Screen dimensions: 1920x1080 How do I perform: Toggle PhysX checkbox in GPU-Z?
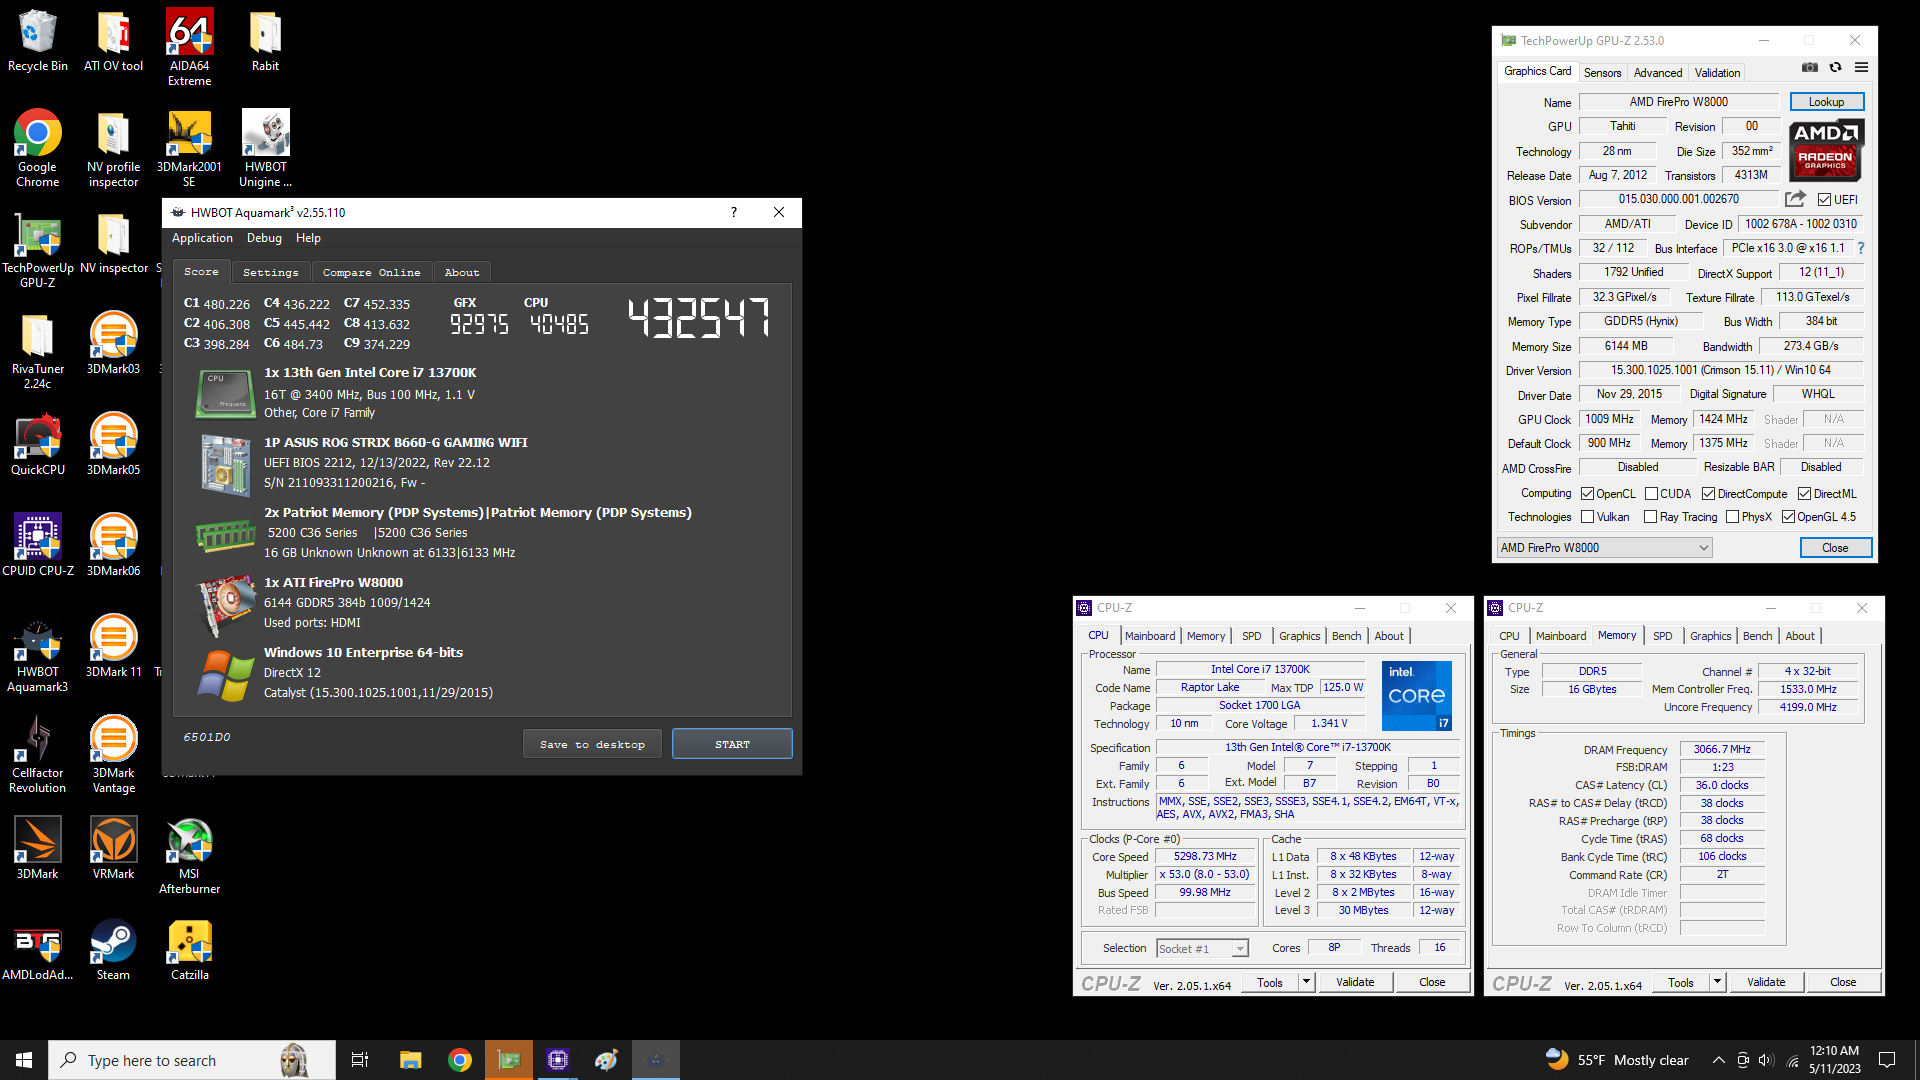click(x=1732, y=517)
